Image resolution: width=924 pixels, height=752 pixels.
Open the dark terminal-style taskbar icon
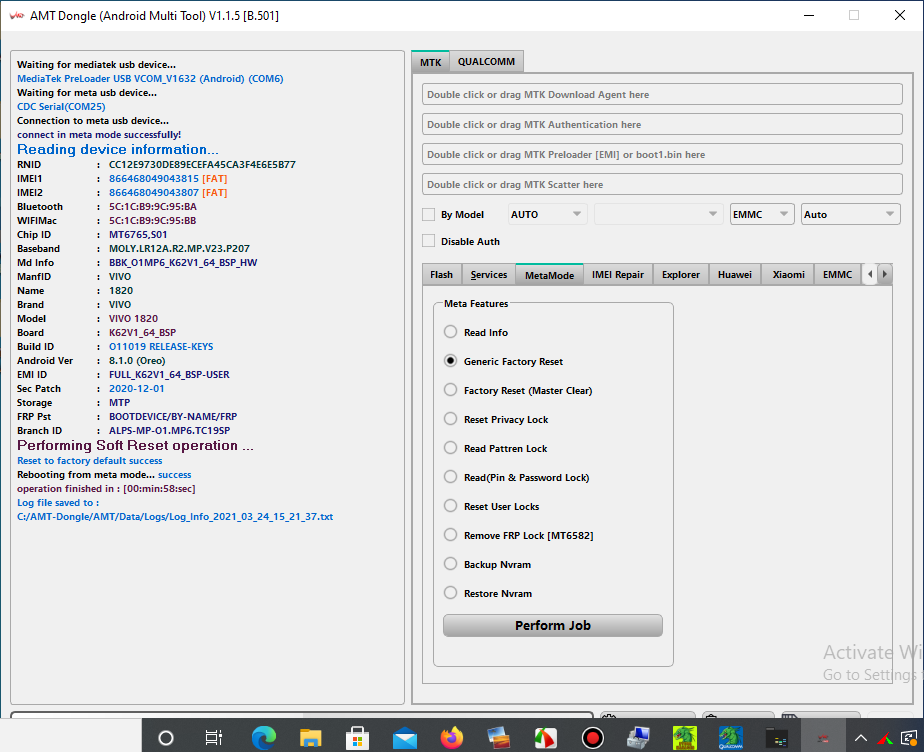pos(777,738)
